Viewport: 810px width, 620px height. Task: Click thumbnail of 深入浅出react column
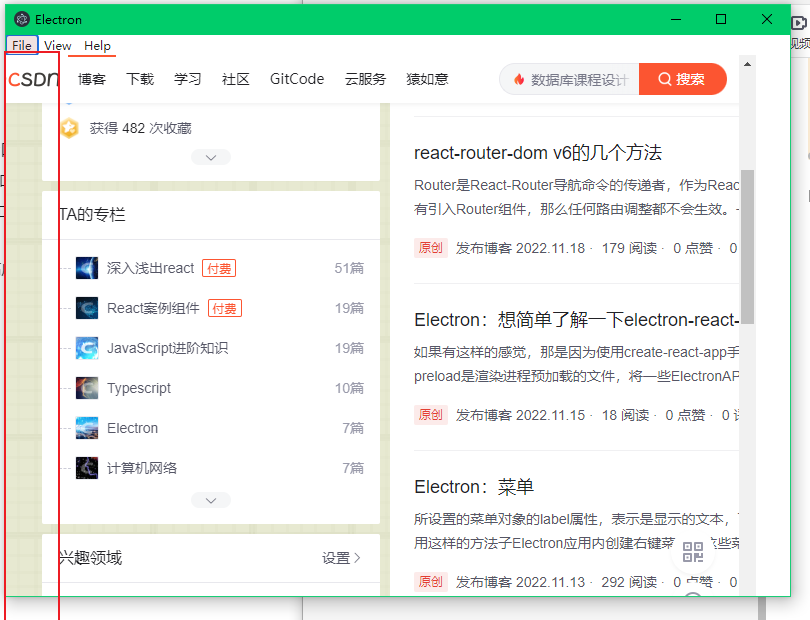click(x=87, y=268)
